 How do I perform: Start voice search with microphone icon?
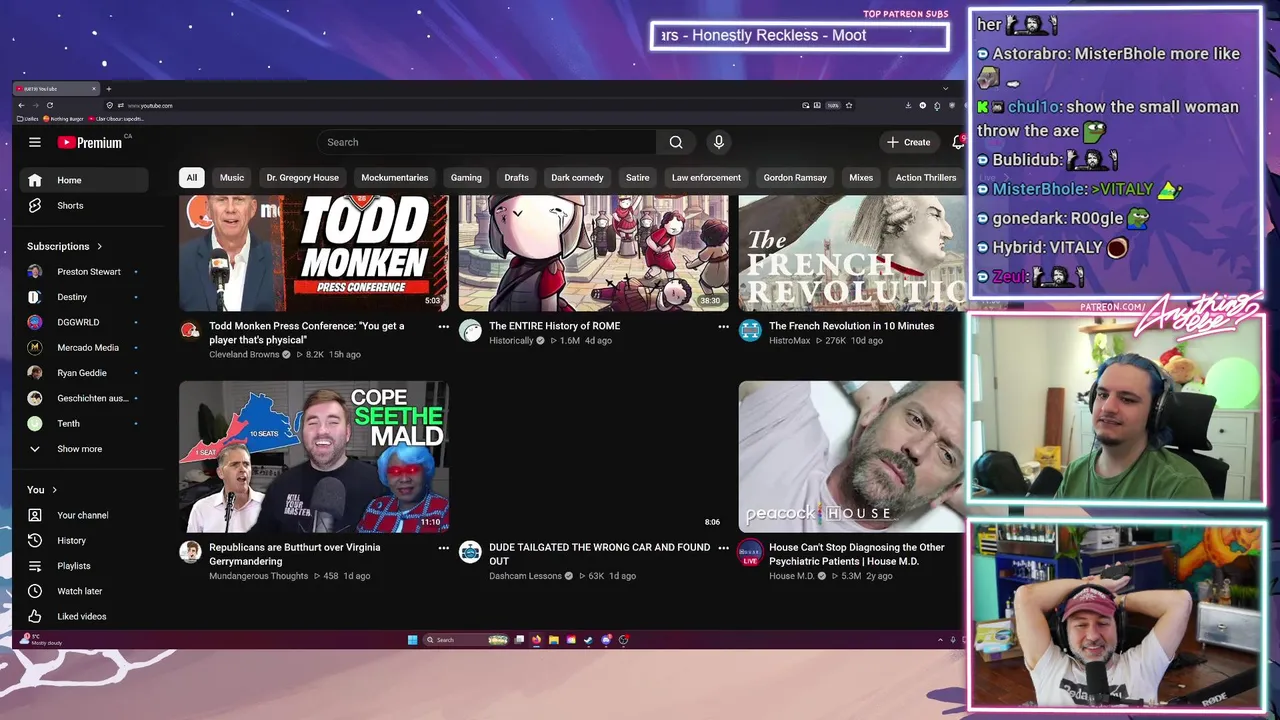click(718, 142)
